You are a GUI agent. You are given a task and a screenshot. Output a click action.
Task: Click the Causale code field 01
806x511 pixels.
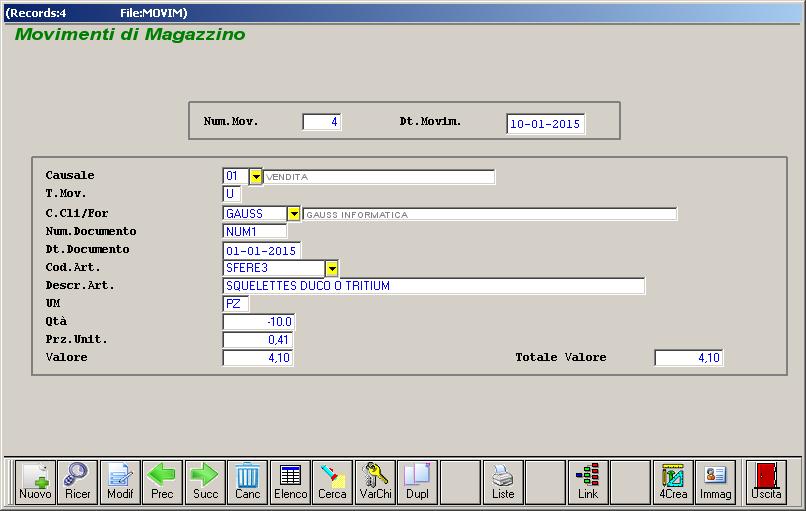(x=235, y=176)
